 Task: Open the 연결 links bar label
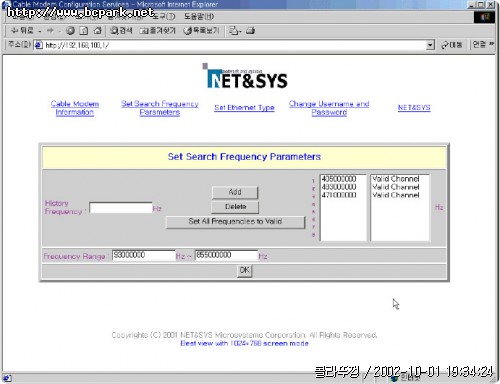pos(479,44)
